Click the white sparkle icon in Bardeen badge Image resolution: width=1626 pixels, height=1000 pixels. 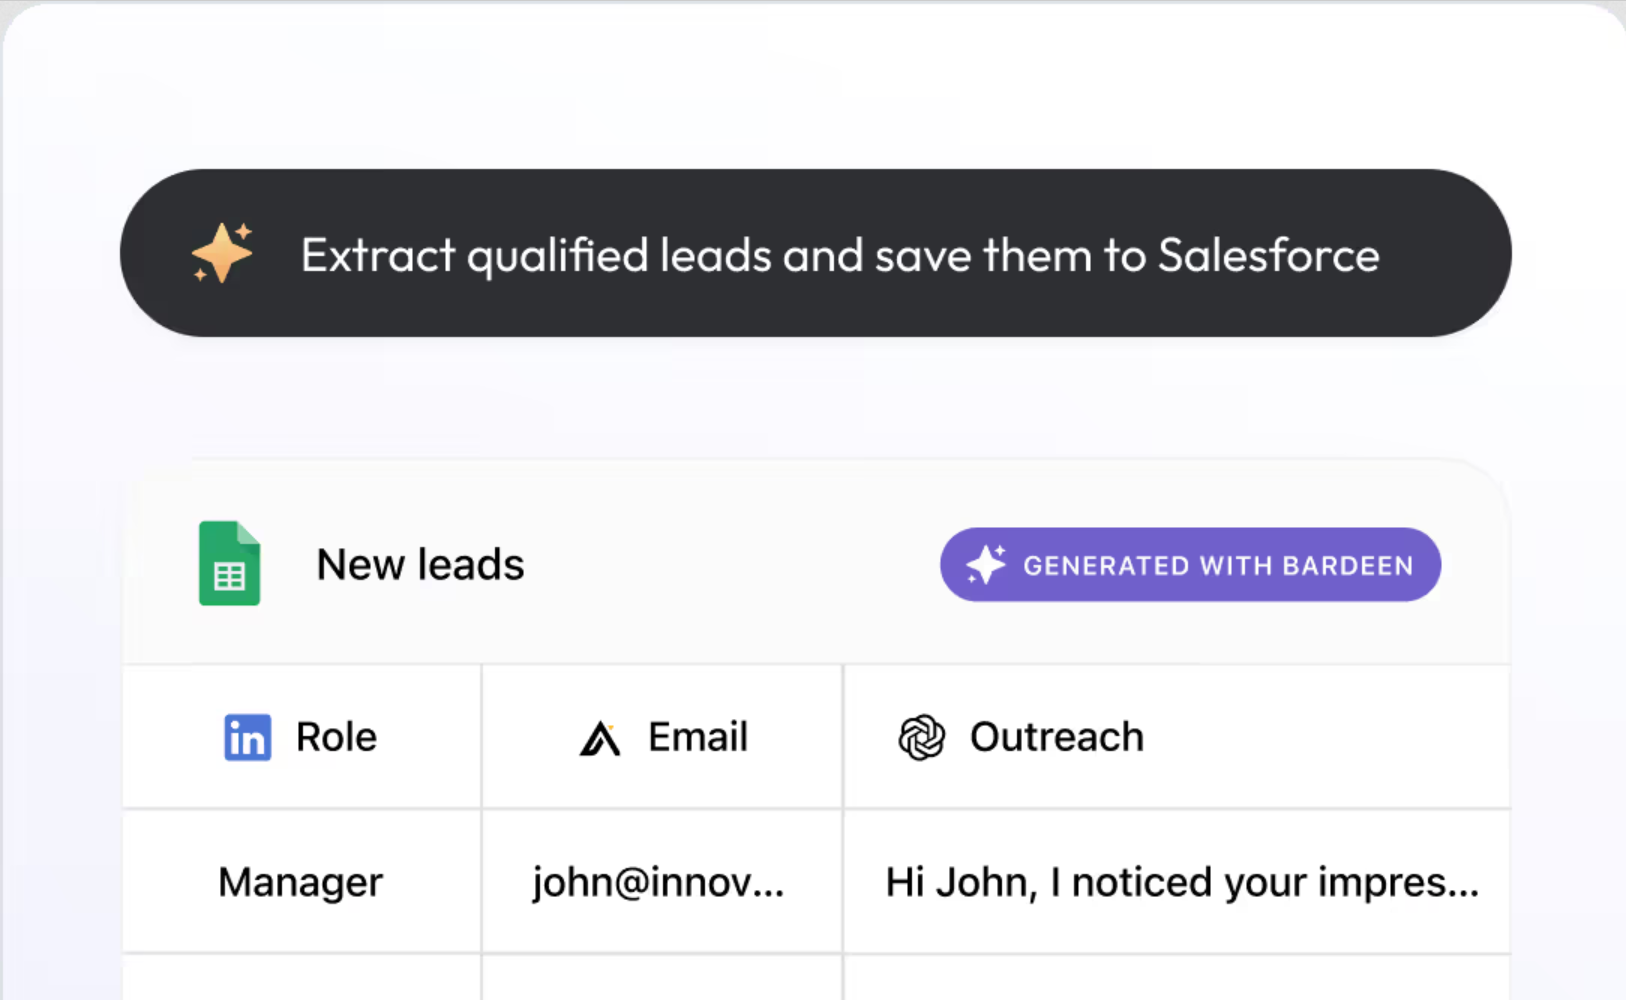[985, 565]
